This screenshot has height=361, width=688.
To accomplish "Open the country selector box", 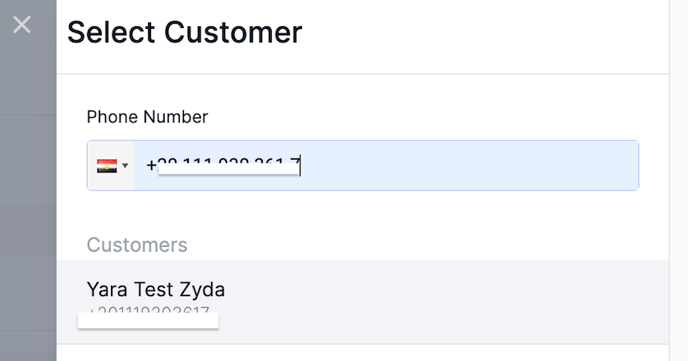I will pyautogui.click(x=111, y=165).
